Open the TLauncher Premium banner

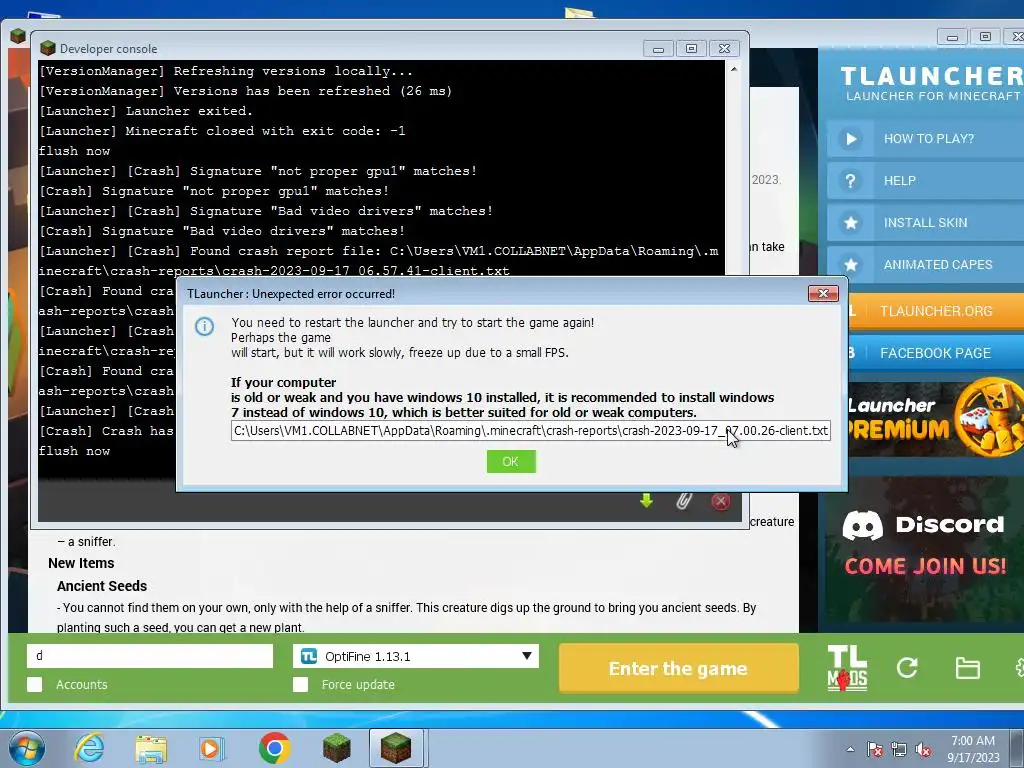point(935,418)
